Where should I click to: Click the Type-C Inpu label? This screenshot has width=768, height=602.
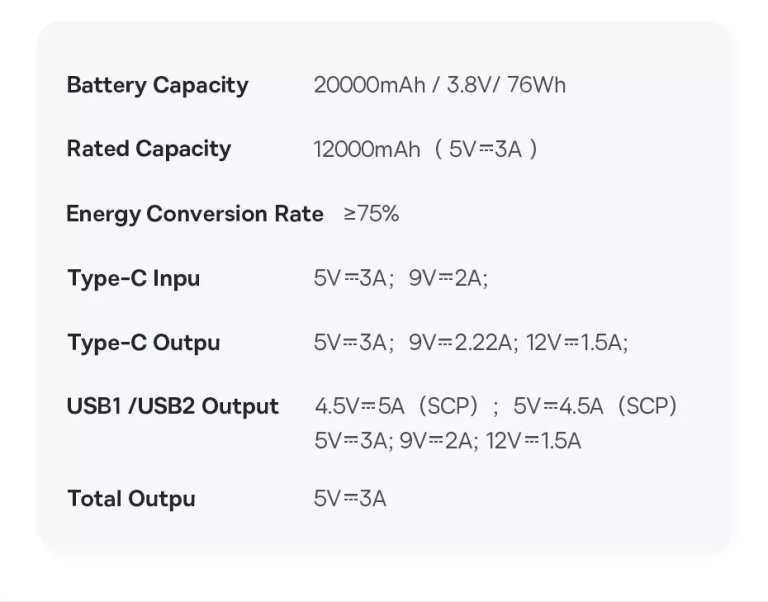click(133, 278)
